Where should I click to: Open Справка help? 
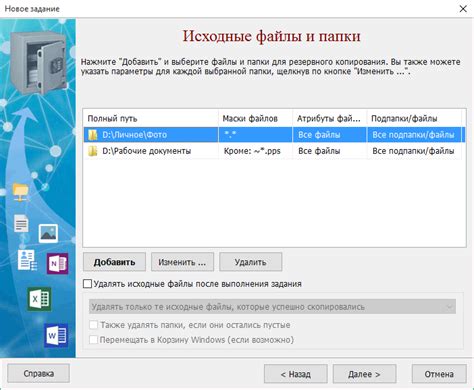(x=39, y=373)
